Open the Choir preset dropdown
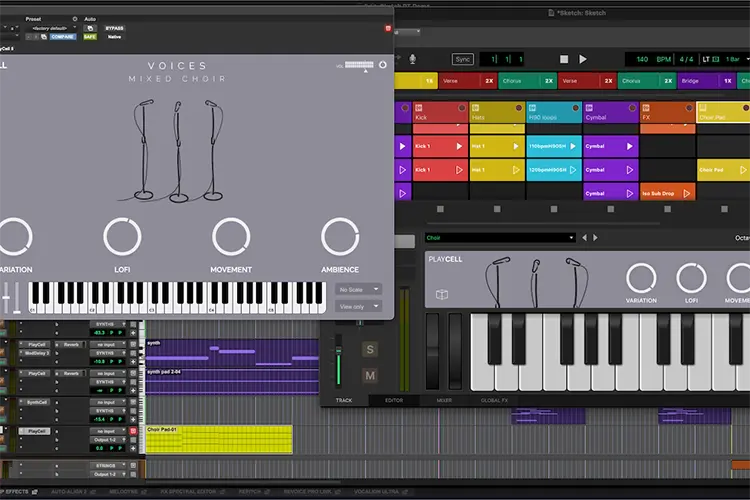The width and height of the screenshot is (750, 500). 500,237
